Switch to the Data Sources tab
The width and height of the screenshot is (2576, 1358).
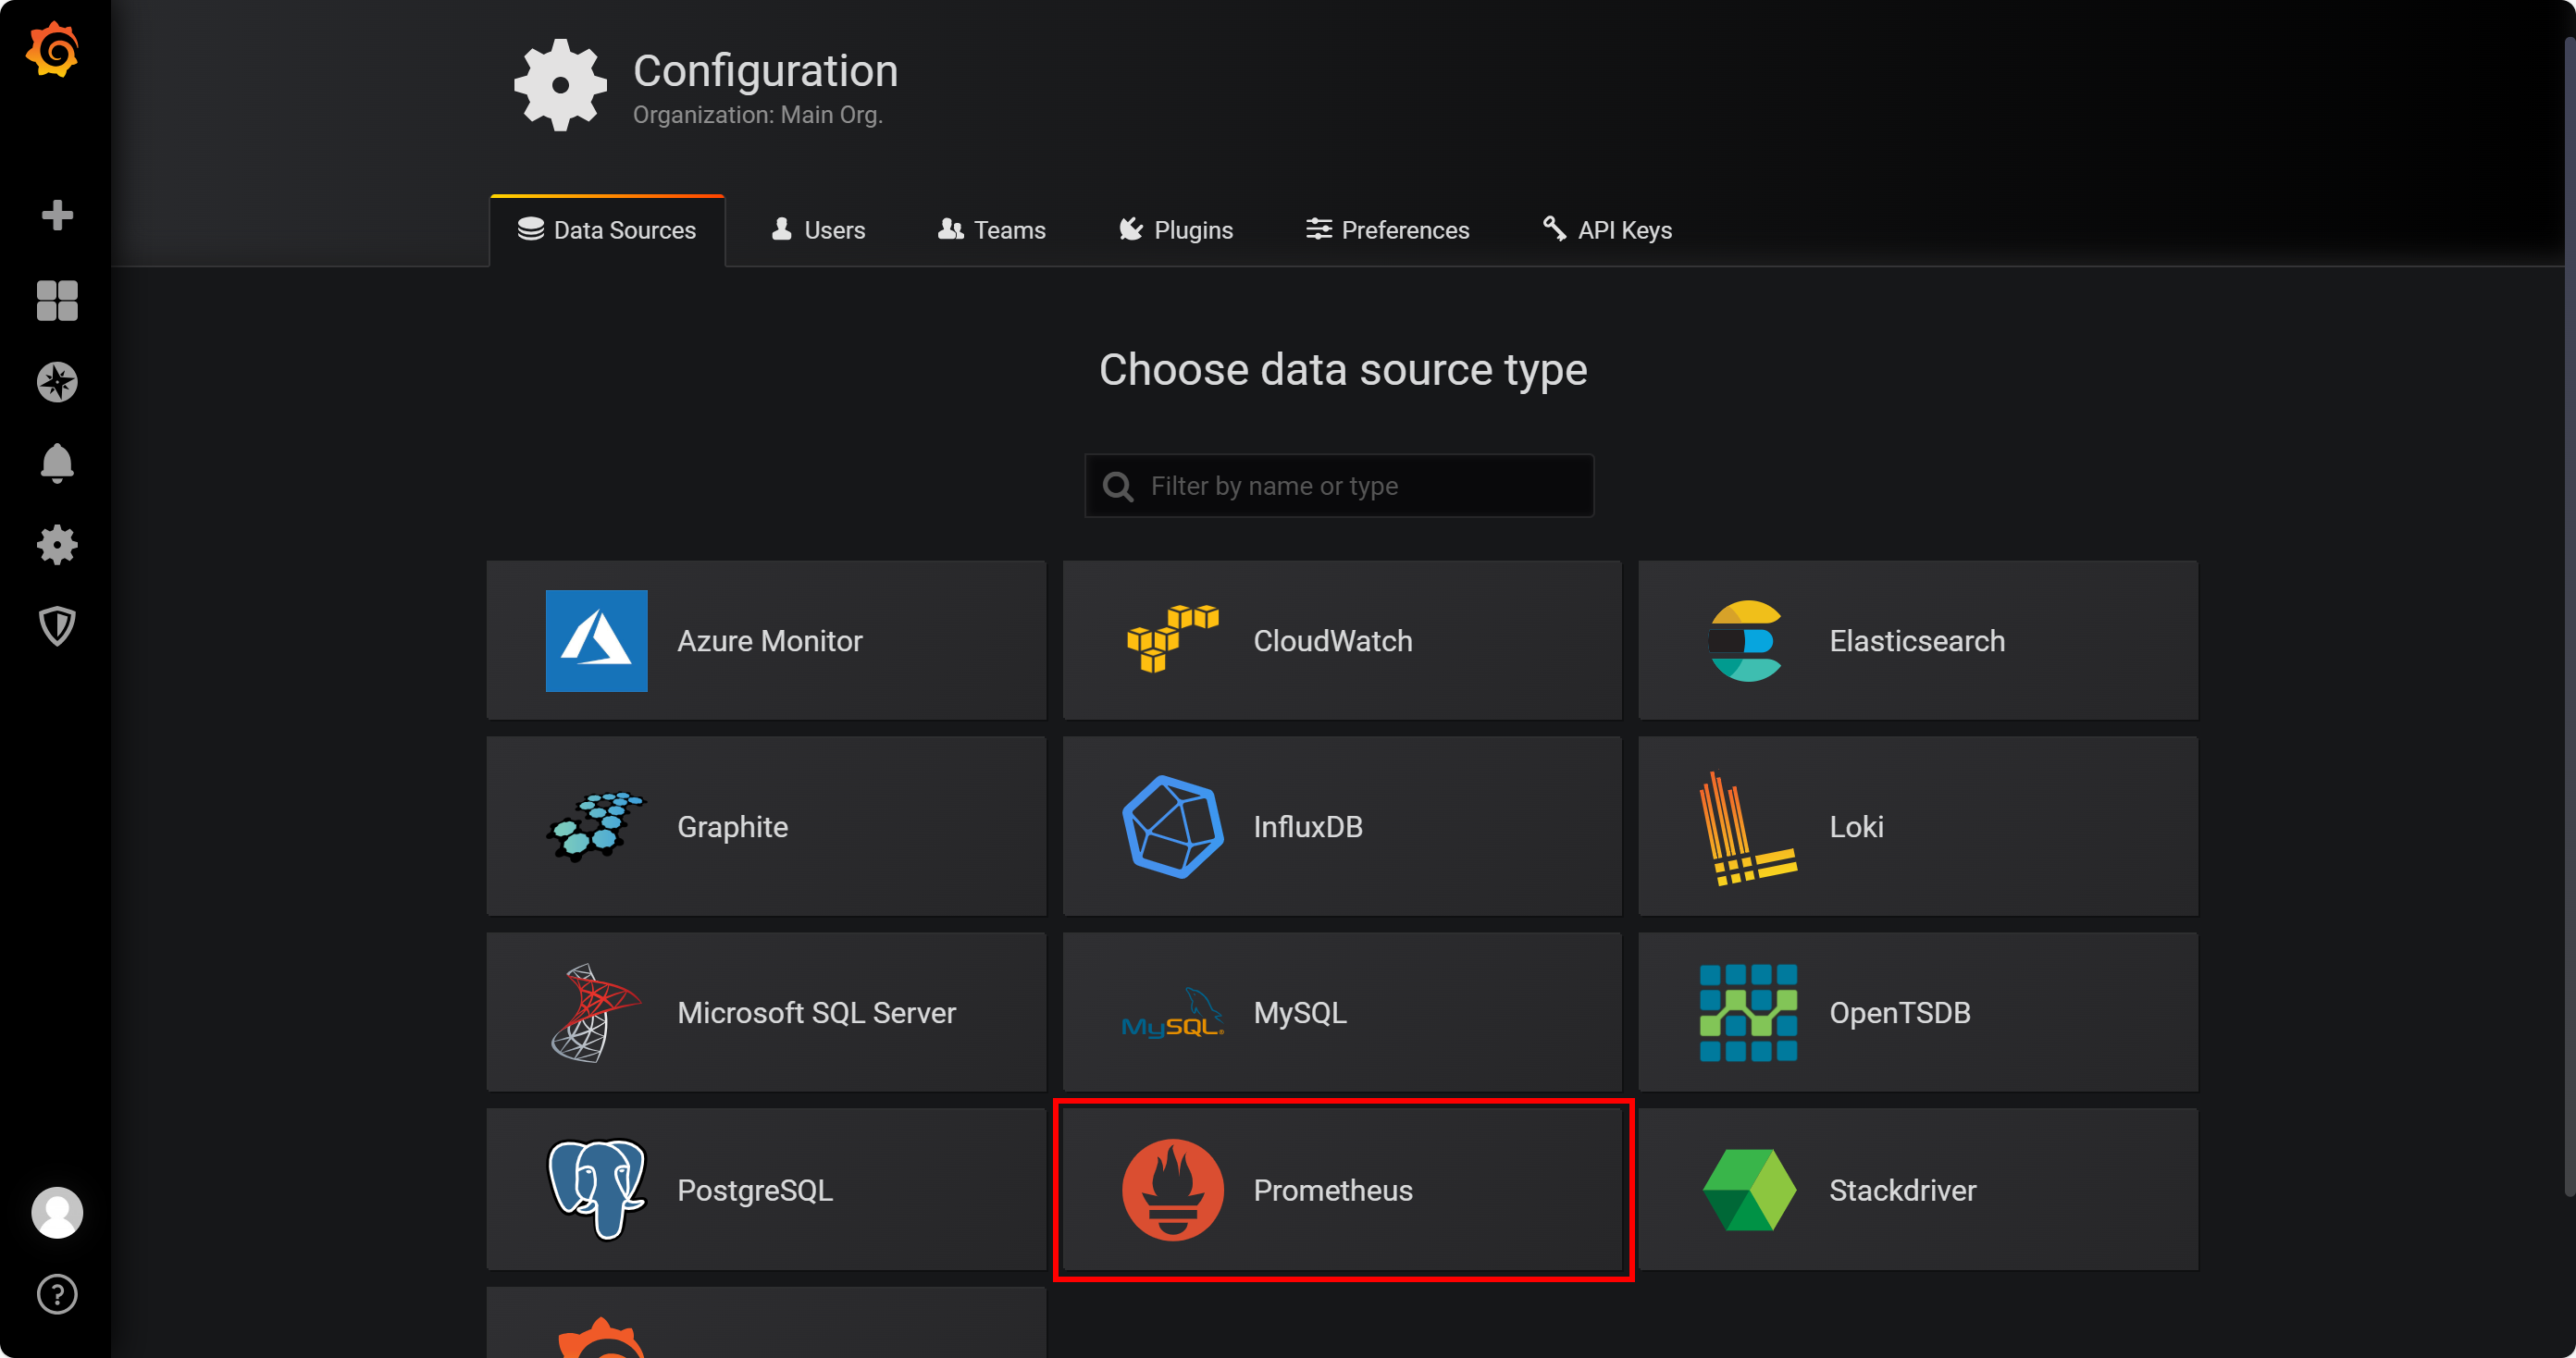click(607, 230)
